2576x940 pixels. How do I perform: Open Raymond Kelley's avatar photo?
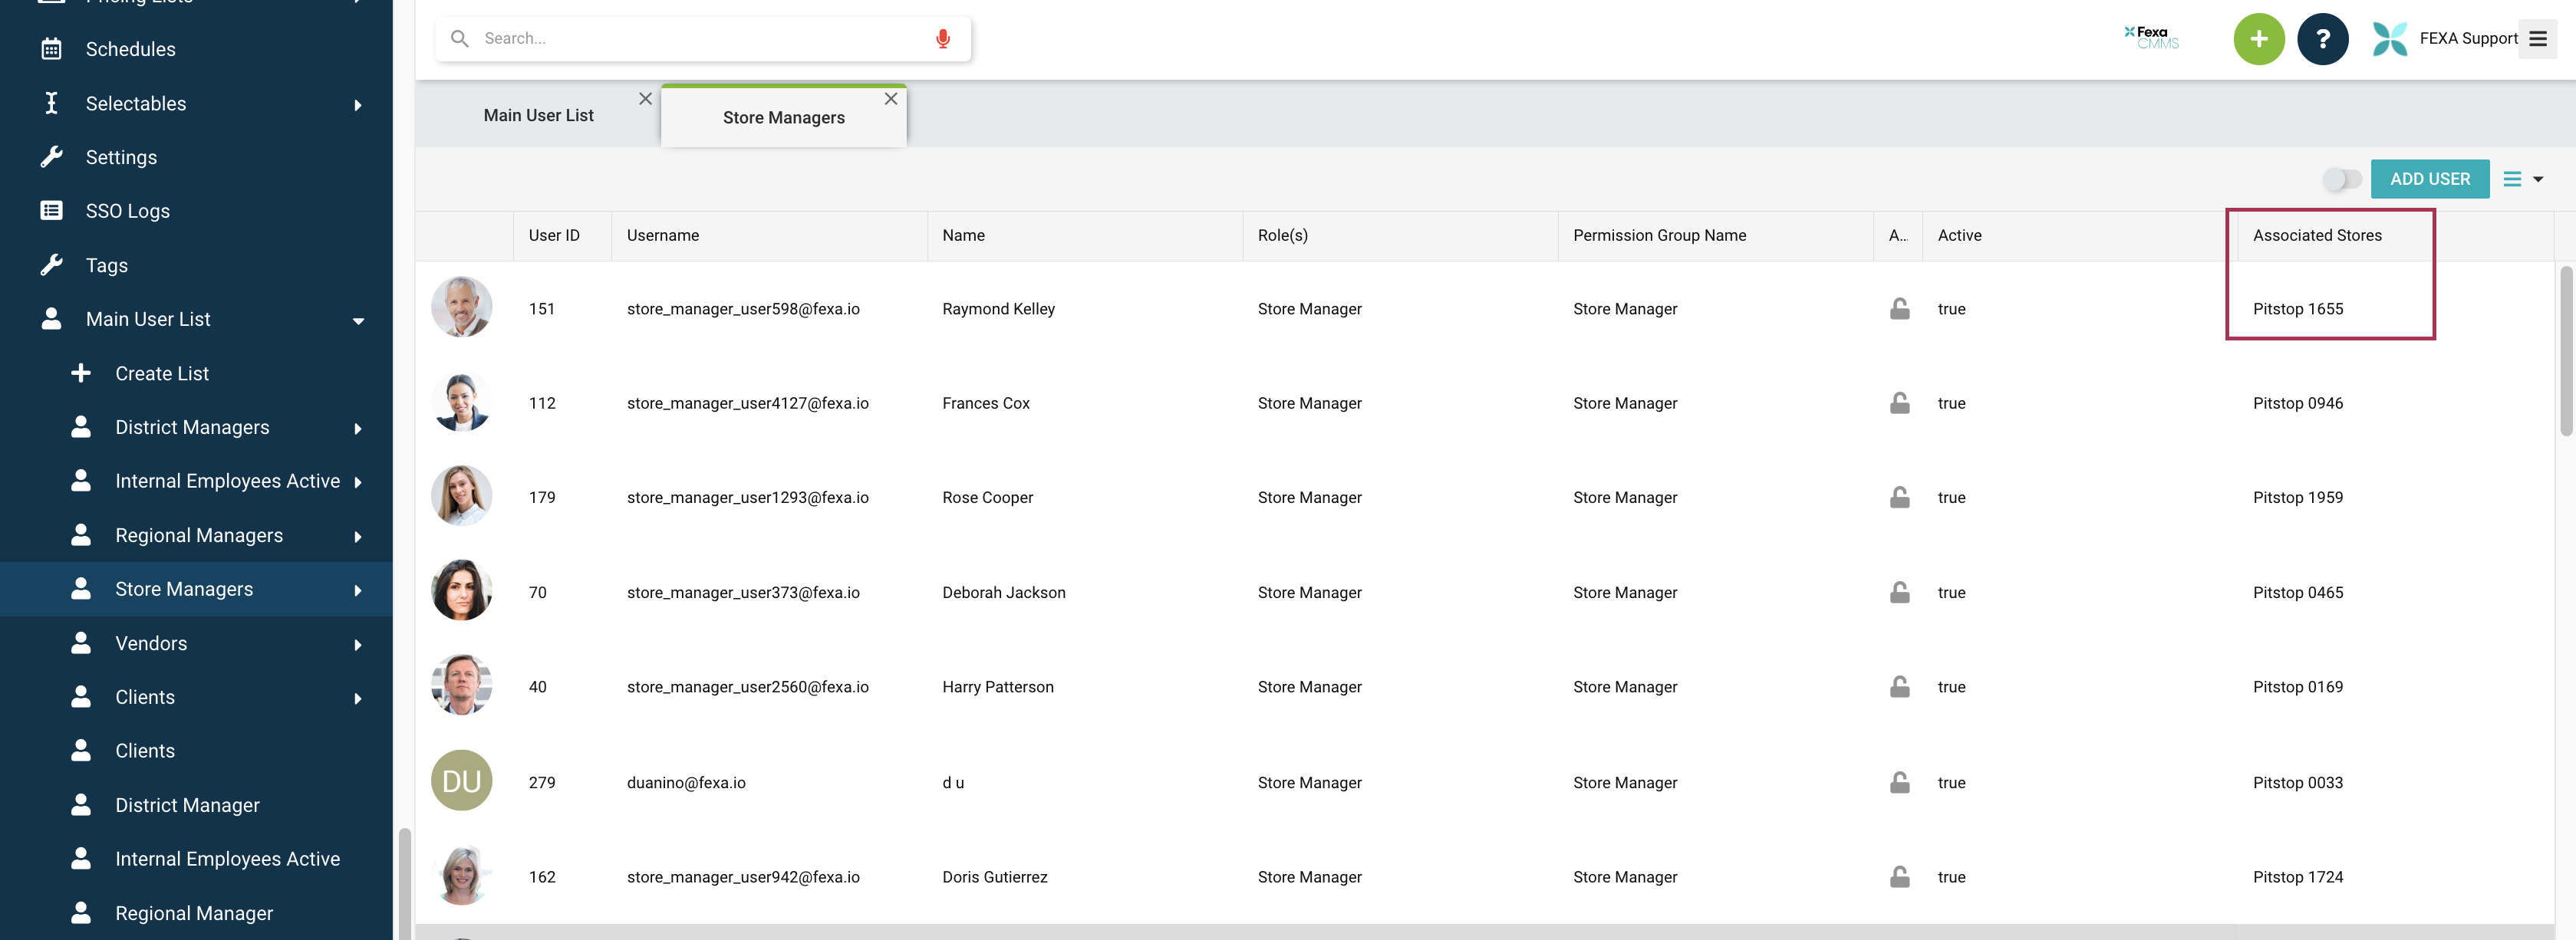pos(461,307)
